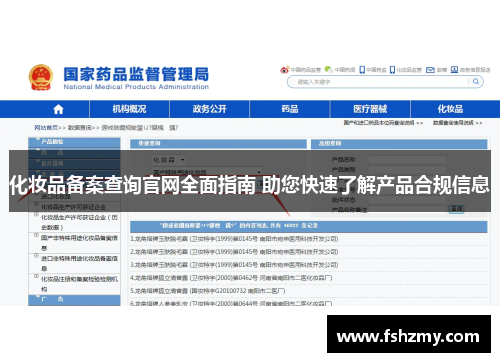Click the phone icon beside 中国药监
Image resolution: width=500 pixels, height=362 pixels.
click(362, 70)
